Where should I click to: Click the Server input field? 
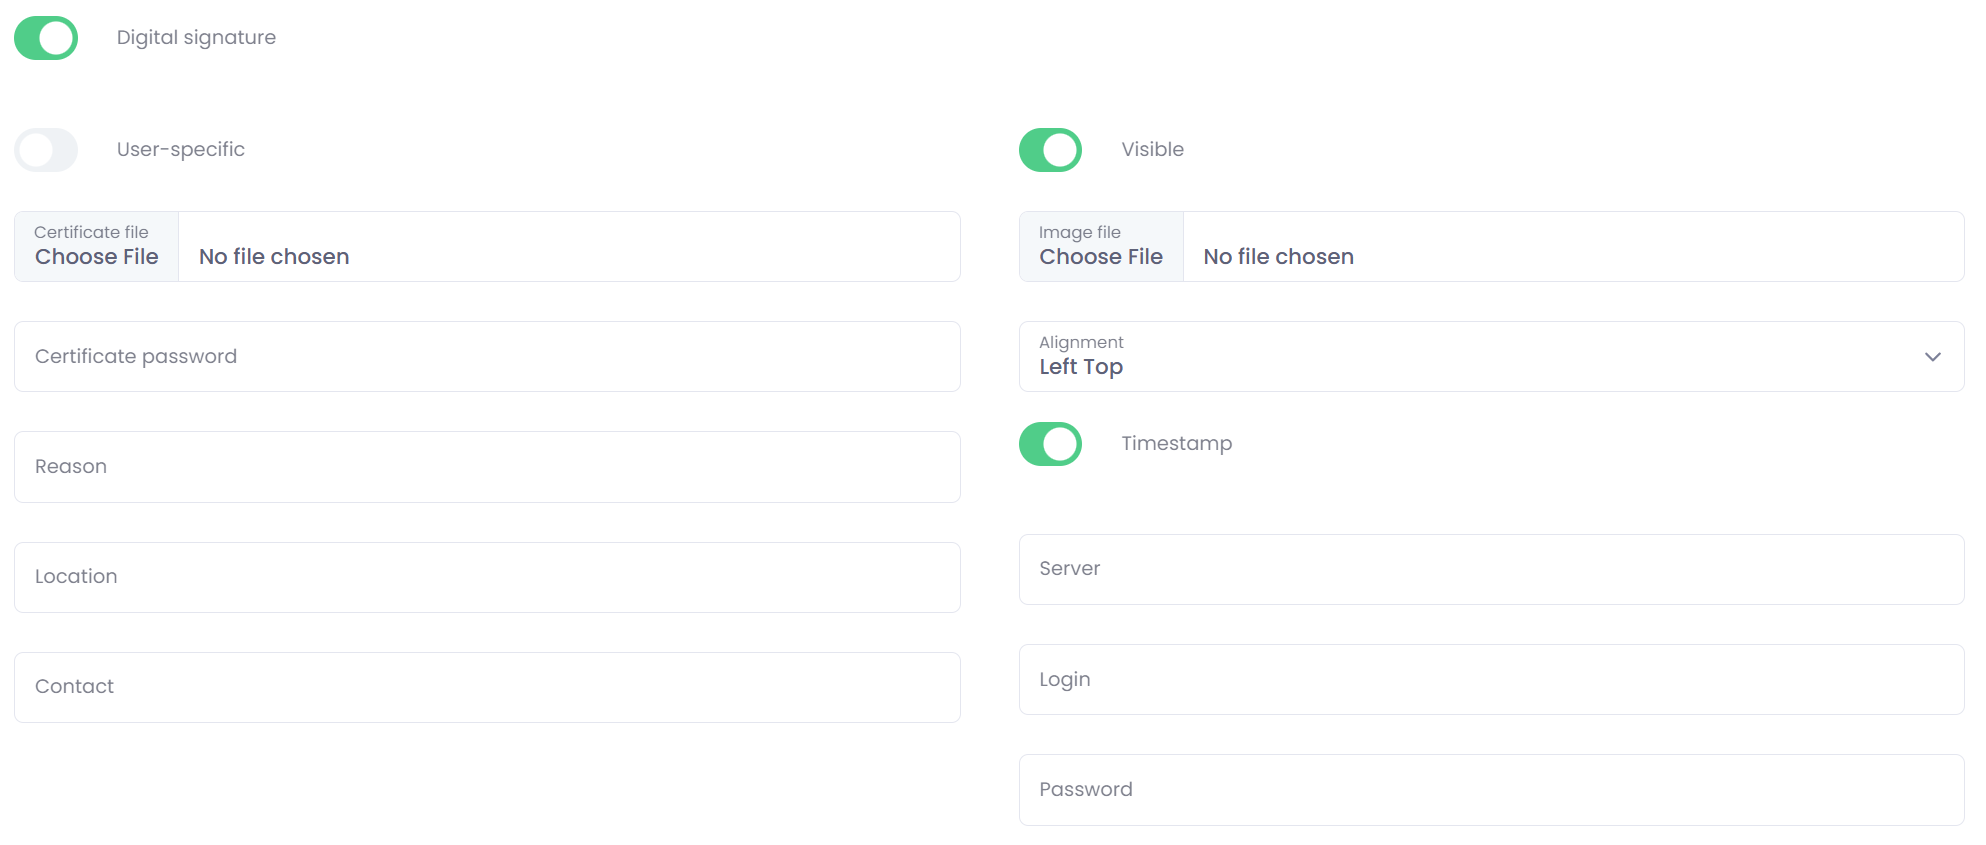click(1491, 569)
